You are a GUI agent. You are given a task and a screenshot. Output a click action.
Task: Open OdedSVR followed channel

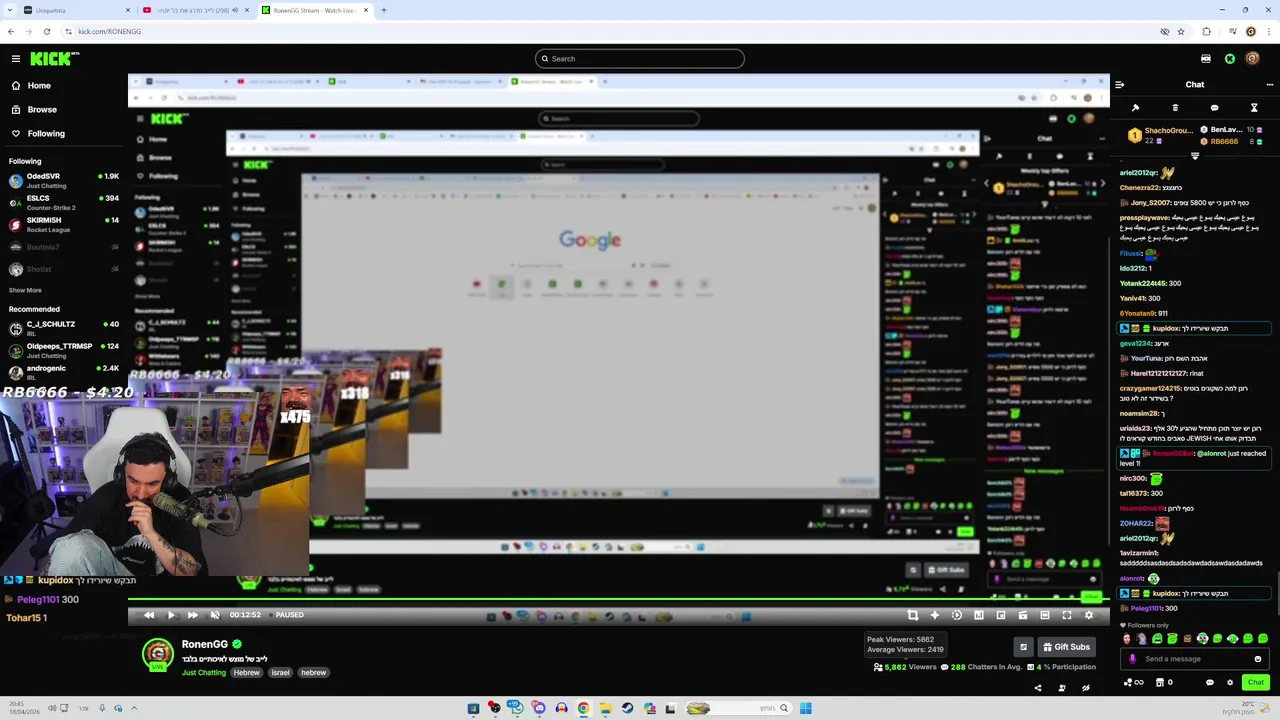click(64, 180)
